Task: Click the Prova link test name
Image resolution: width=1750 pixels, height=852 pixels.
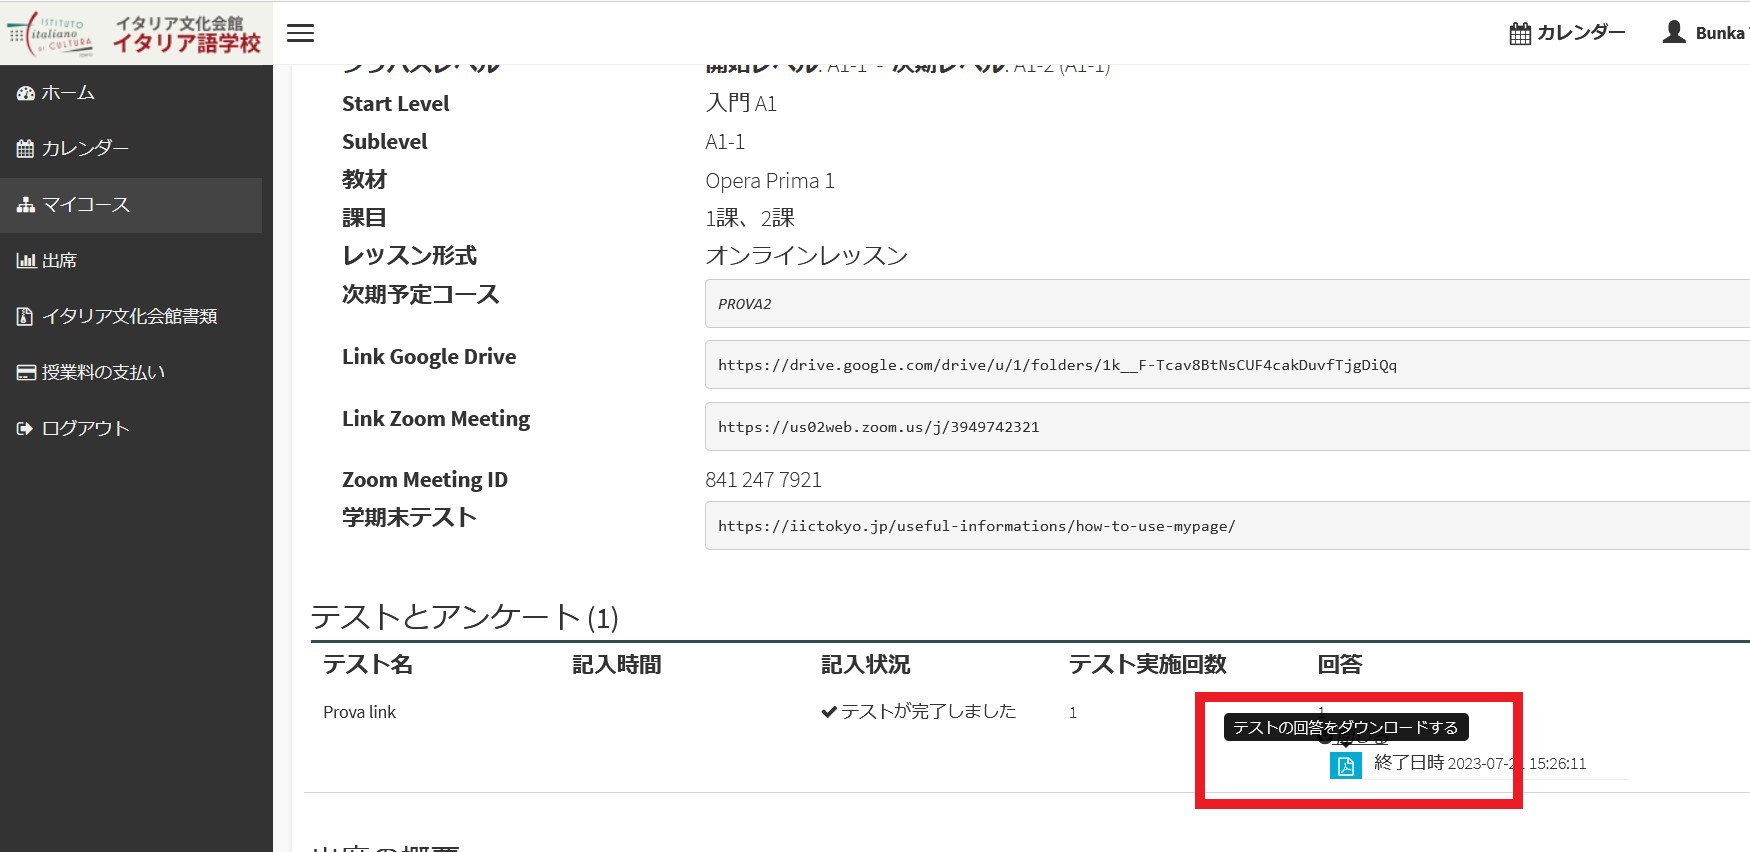Action: point(359,712)
